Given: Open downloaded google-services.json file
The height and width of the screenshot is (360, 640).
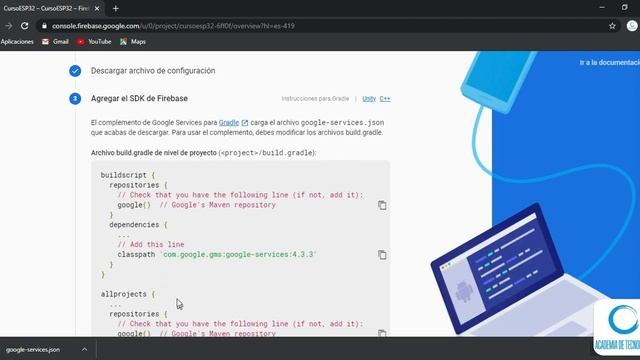Looking at the screenshot, I should click(33, 350).
